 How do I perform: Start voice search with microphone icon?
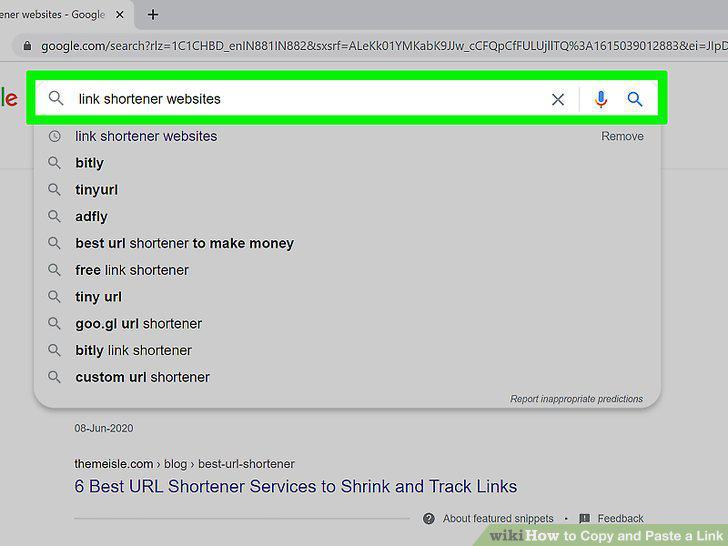[601, 99]
